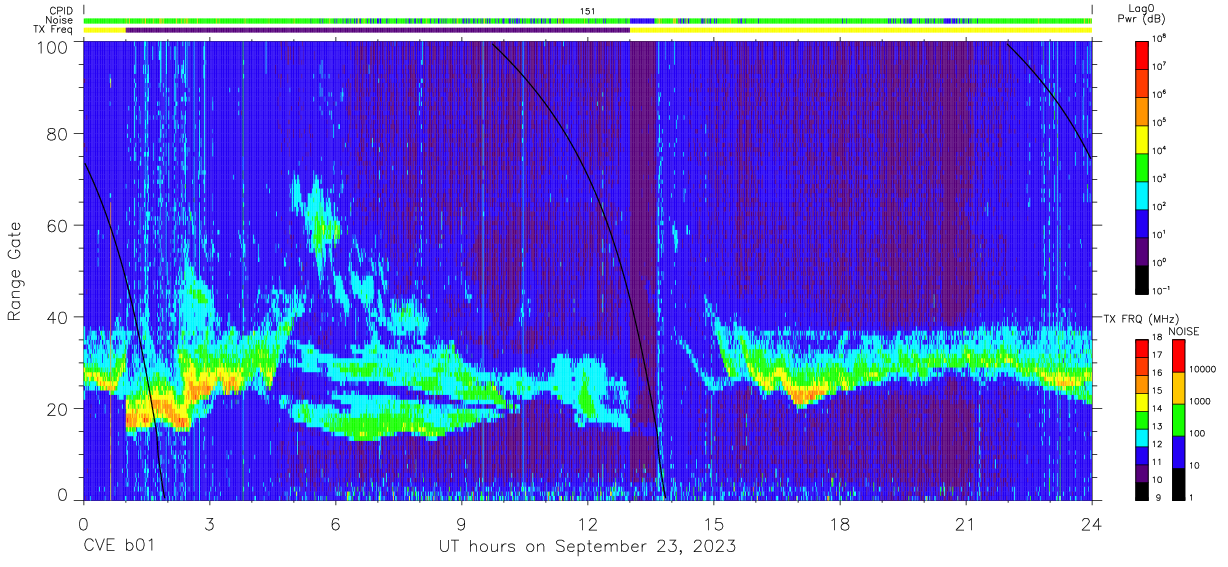Click the UT hours on September 23, 2023 caption
This screenshot has width=1228, height=567.
point(587,547)
